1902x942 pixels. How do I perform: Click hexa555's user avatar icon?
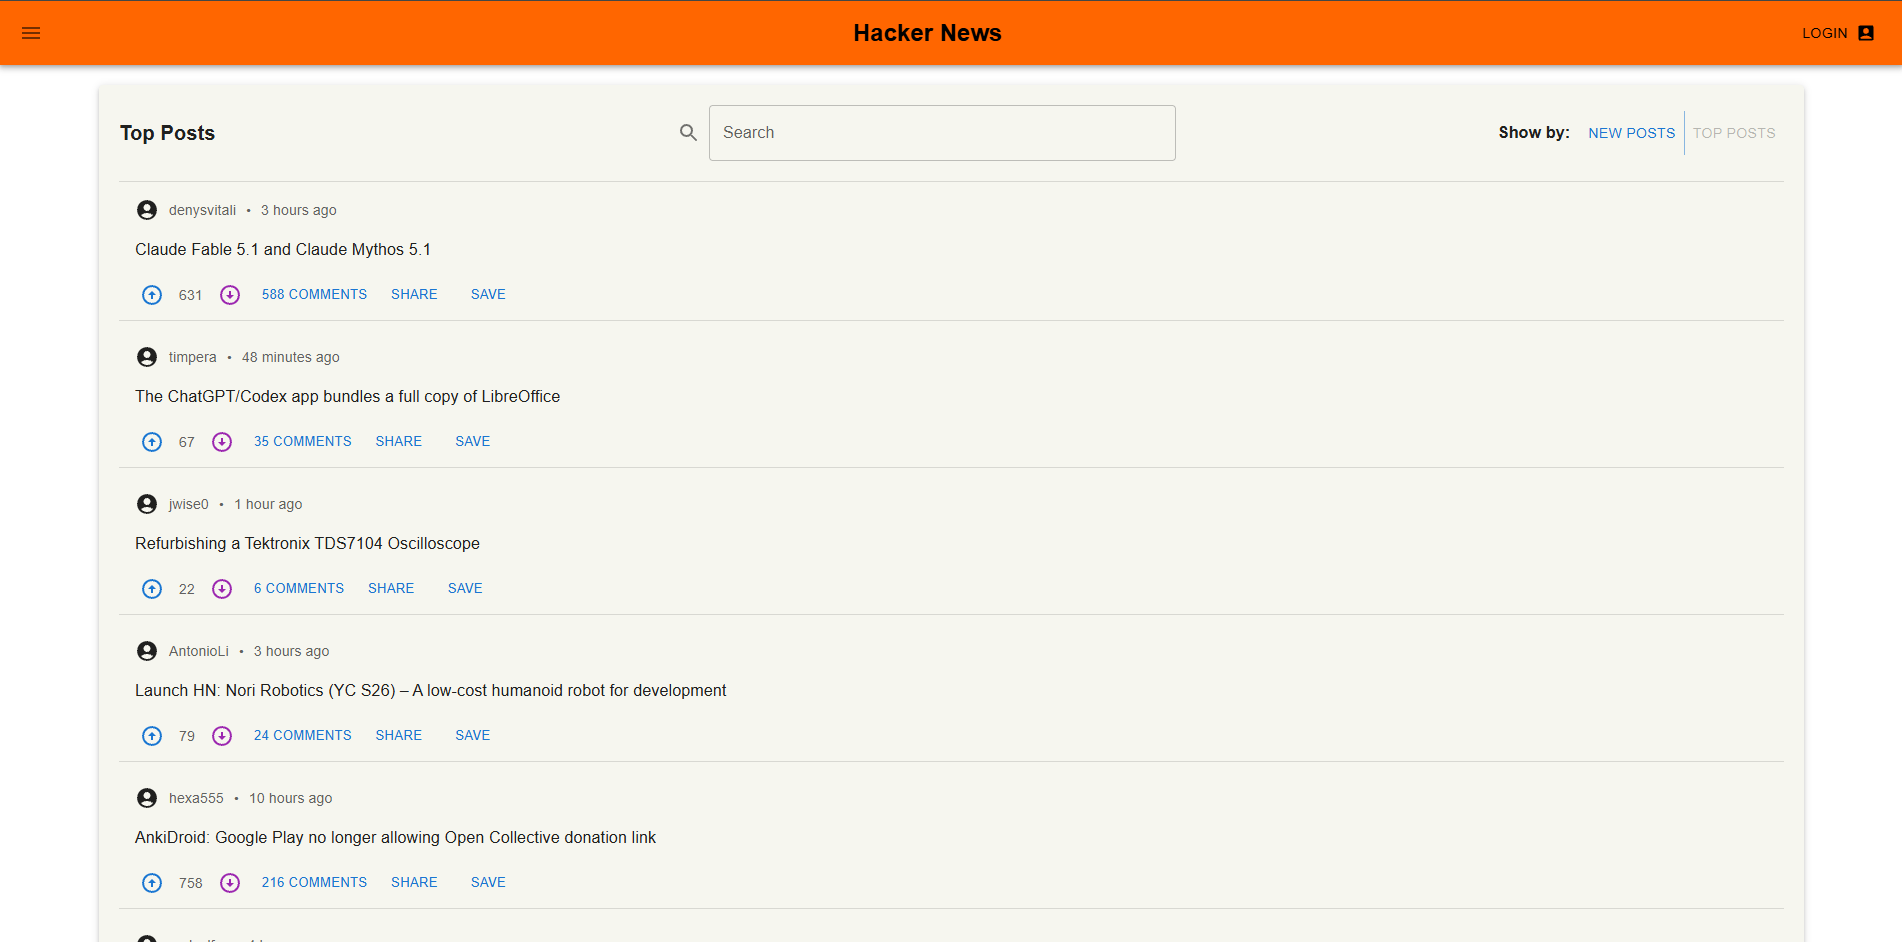click(x=147, y=798)
